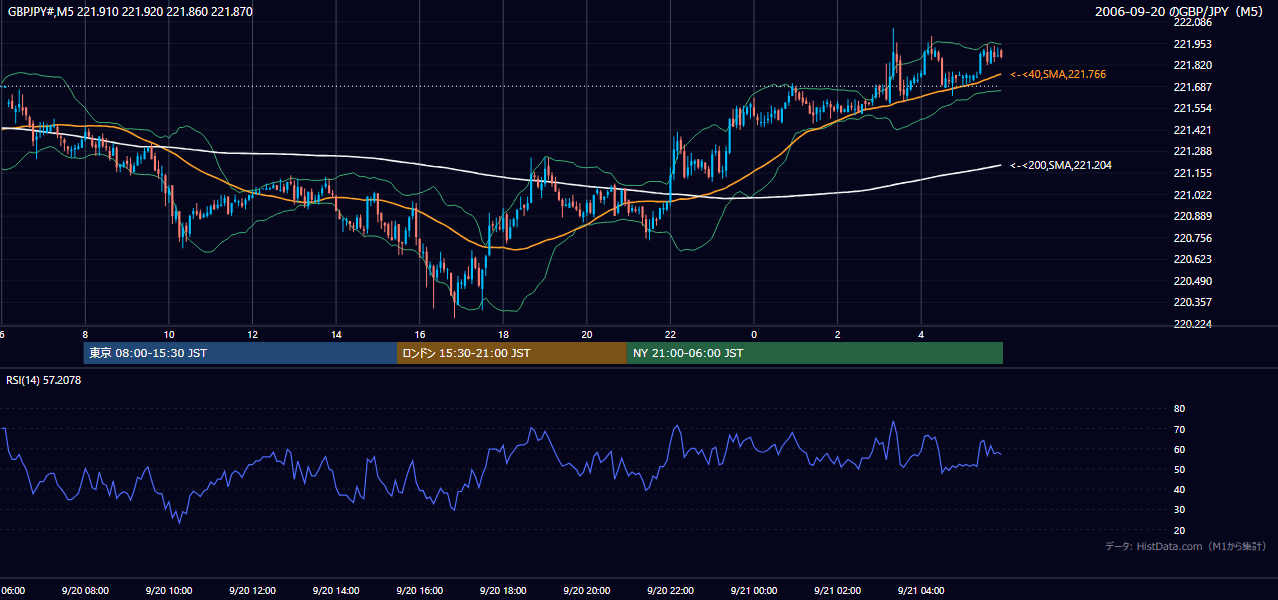1278x600 pixels.
Task: Click the 9/20 18:00 time label
Action: point(502,591)
